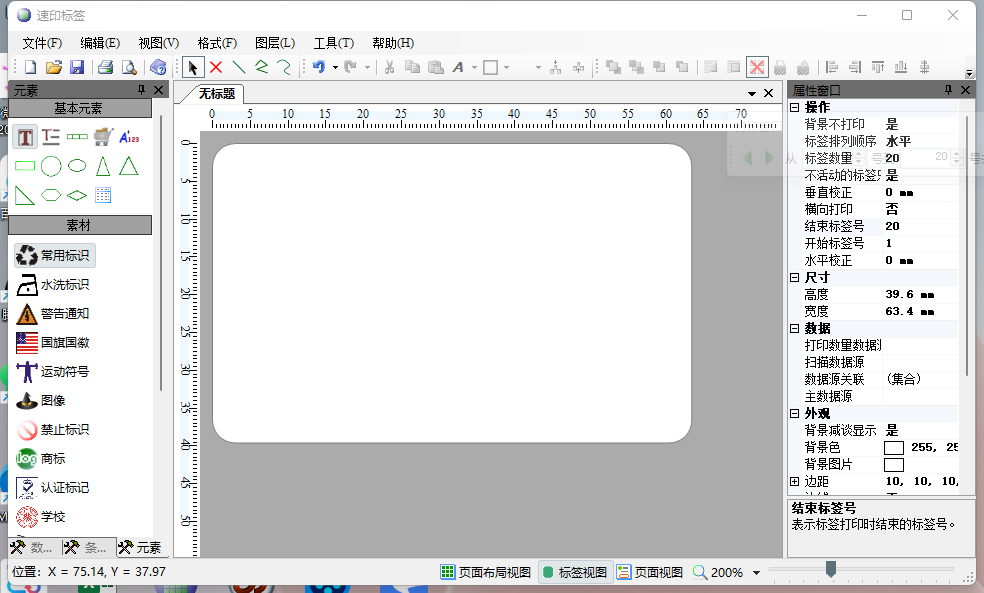Collapse the 外观 property group

click(x=794, y=414)
